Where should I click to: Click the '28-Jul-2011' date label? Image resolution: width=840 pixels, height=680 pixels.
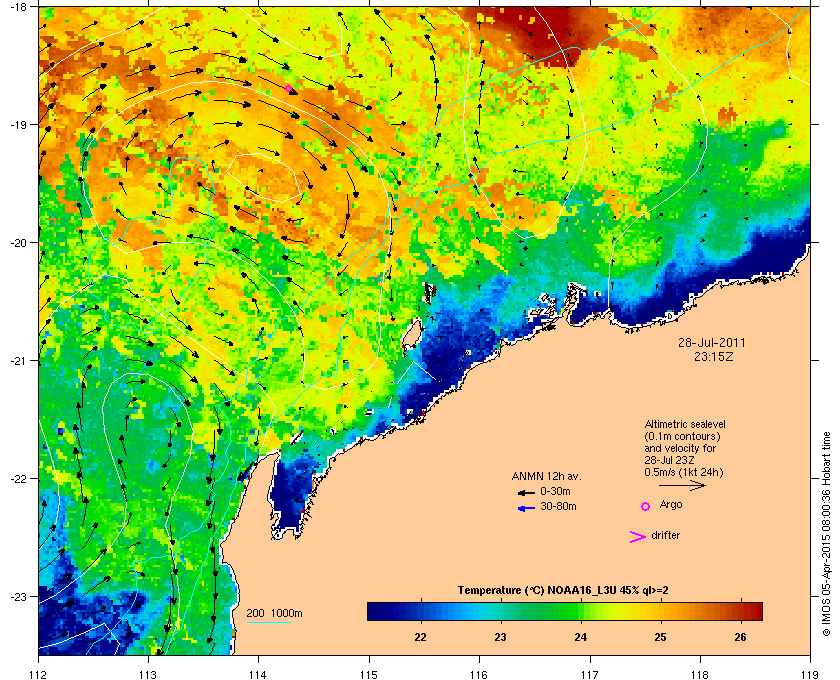[711, 343]
